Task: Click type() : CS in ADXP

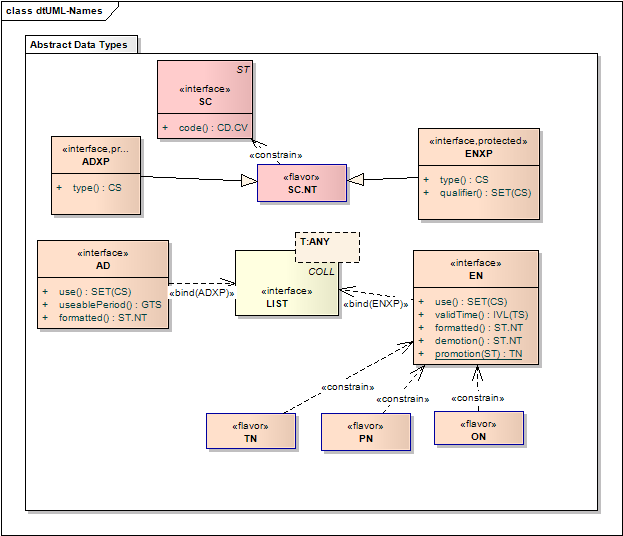Action: (97, 188)
